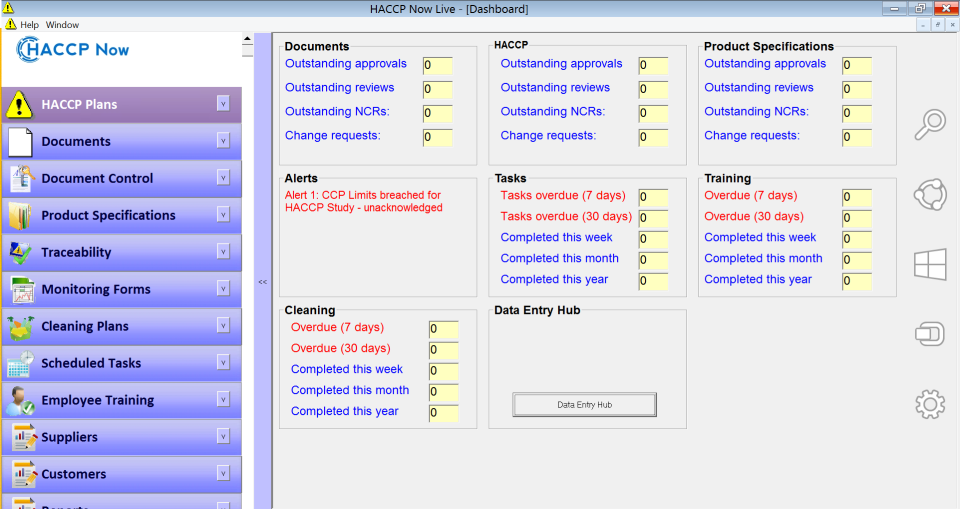
Task: Click HACCP Outstanding reviews count field
Action: [653, 89]
